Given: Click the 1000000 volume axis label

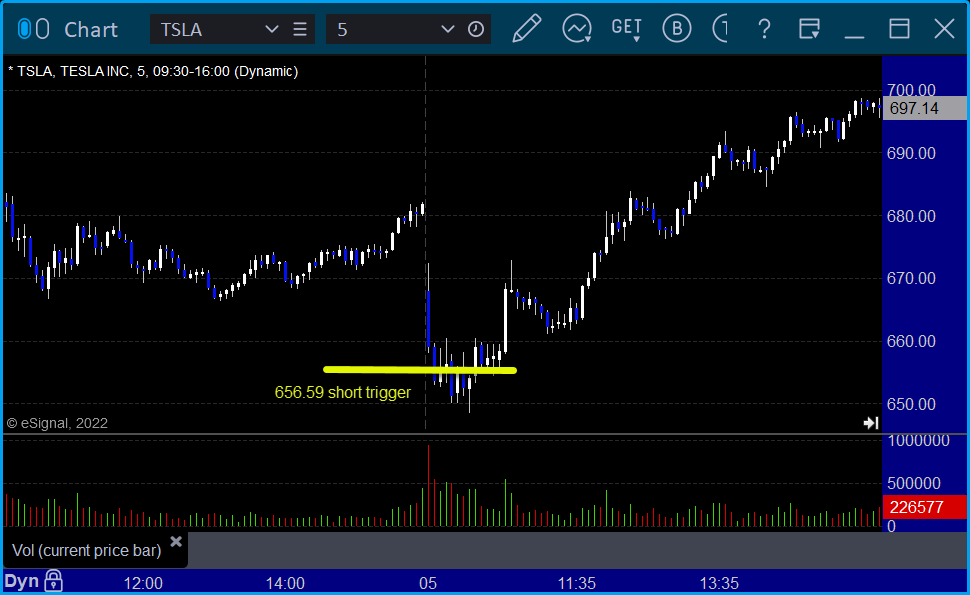Looking at the screenshot, I should [918, 440].
